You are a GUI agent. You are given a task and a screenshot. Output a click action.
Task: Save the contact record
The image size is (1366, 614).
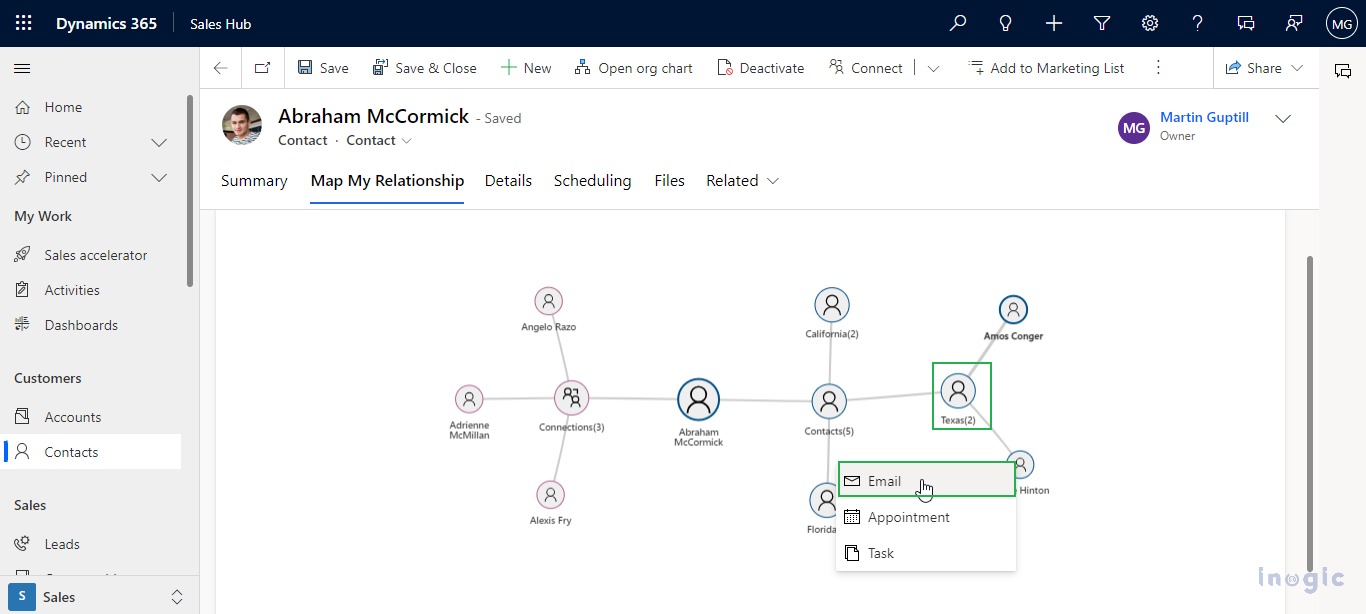point(322,67)
